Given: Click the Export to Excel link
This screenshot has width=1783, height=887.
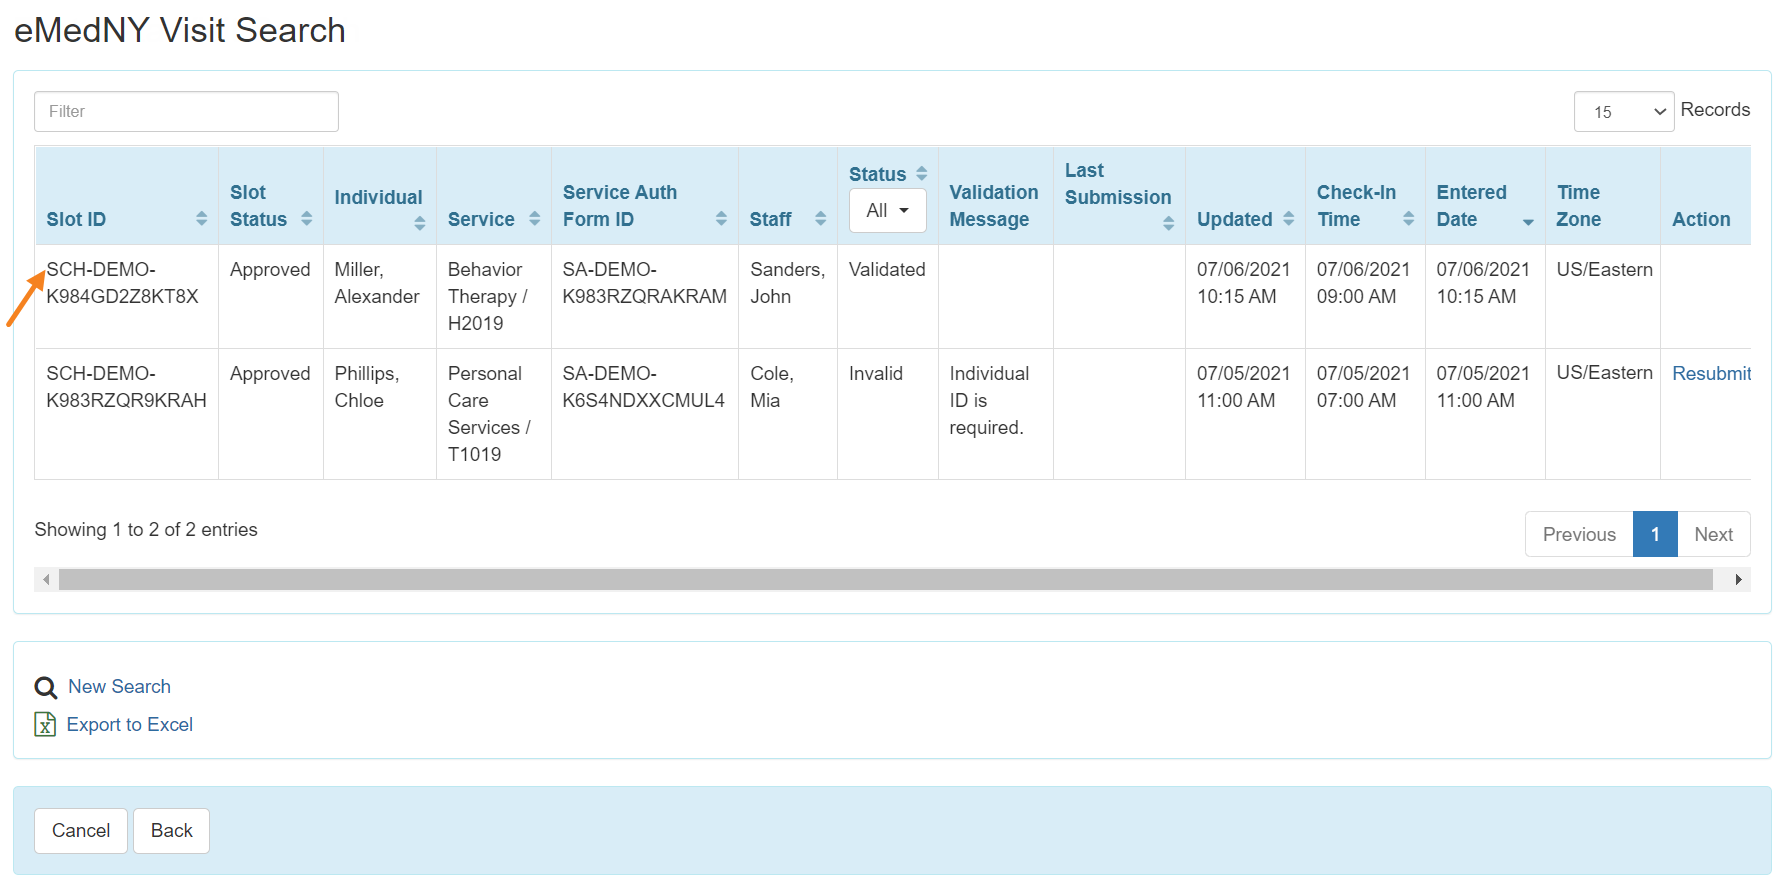Looking at the screenshot, I should tap(129, 725).
